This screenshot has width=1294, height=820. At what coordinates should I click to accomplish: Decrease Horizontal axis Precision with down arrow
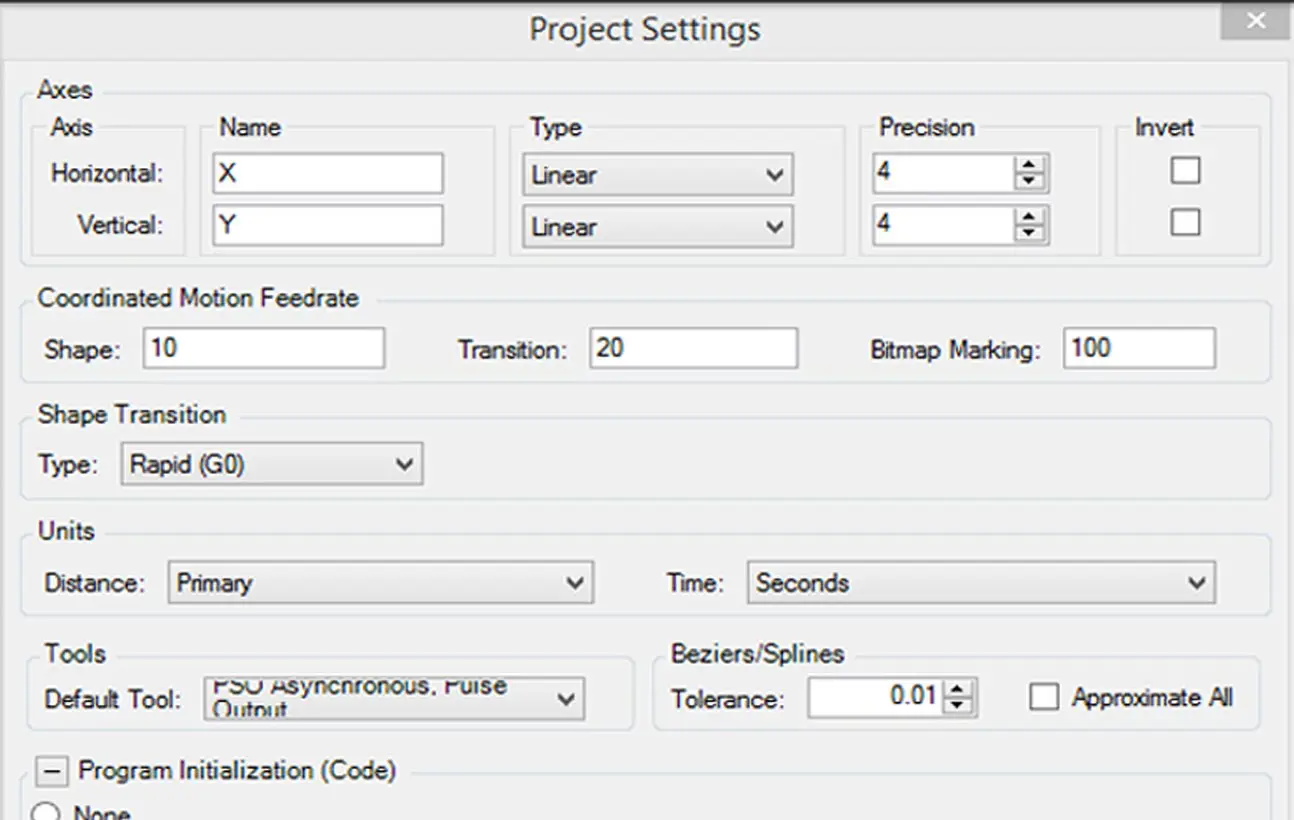pos(1028,181)
